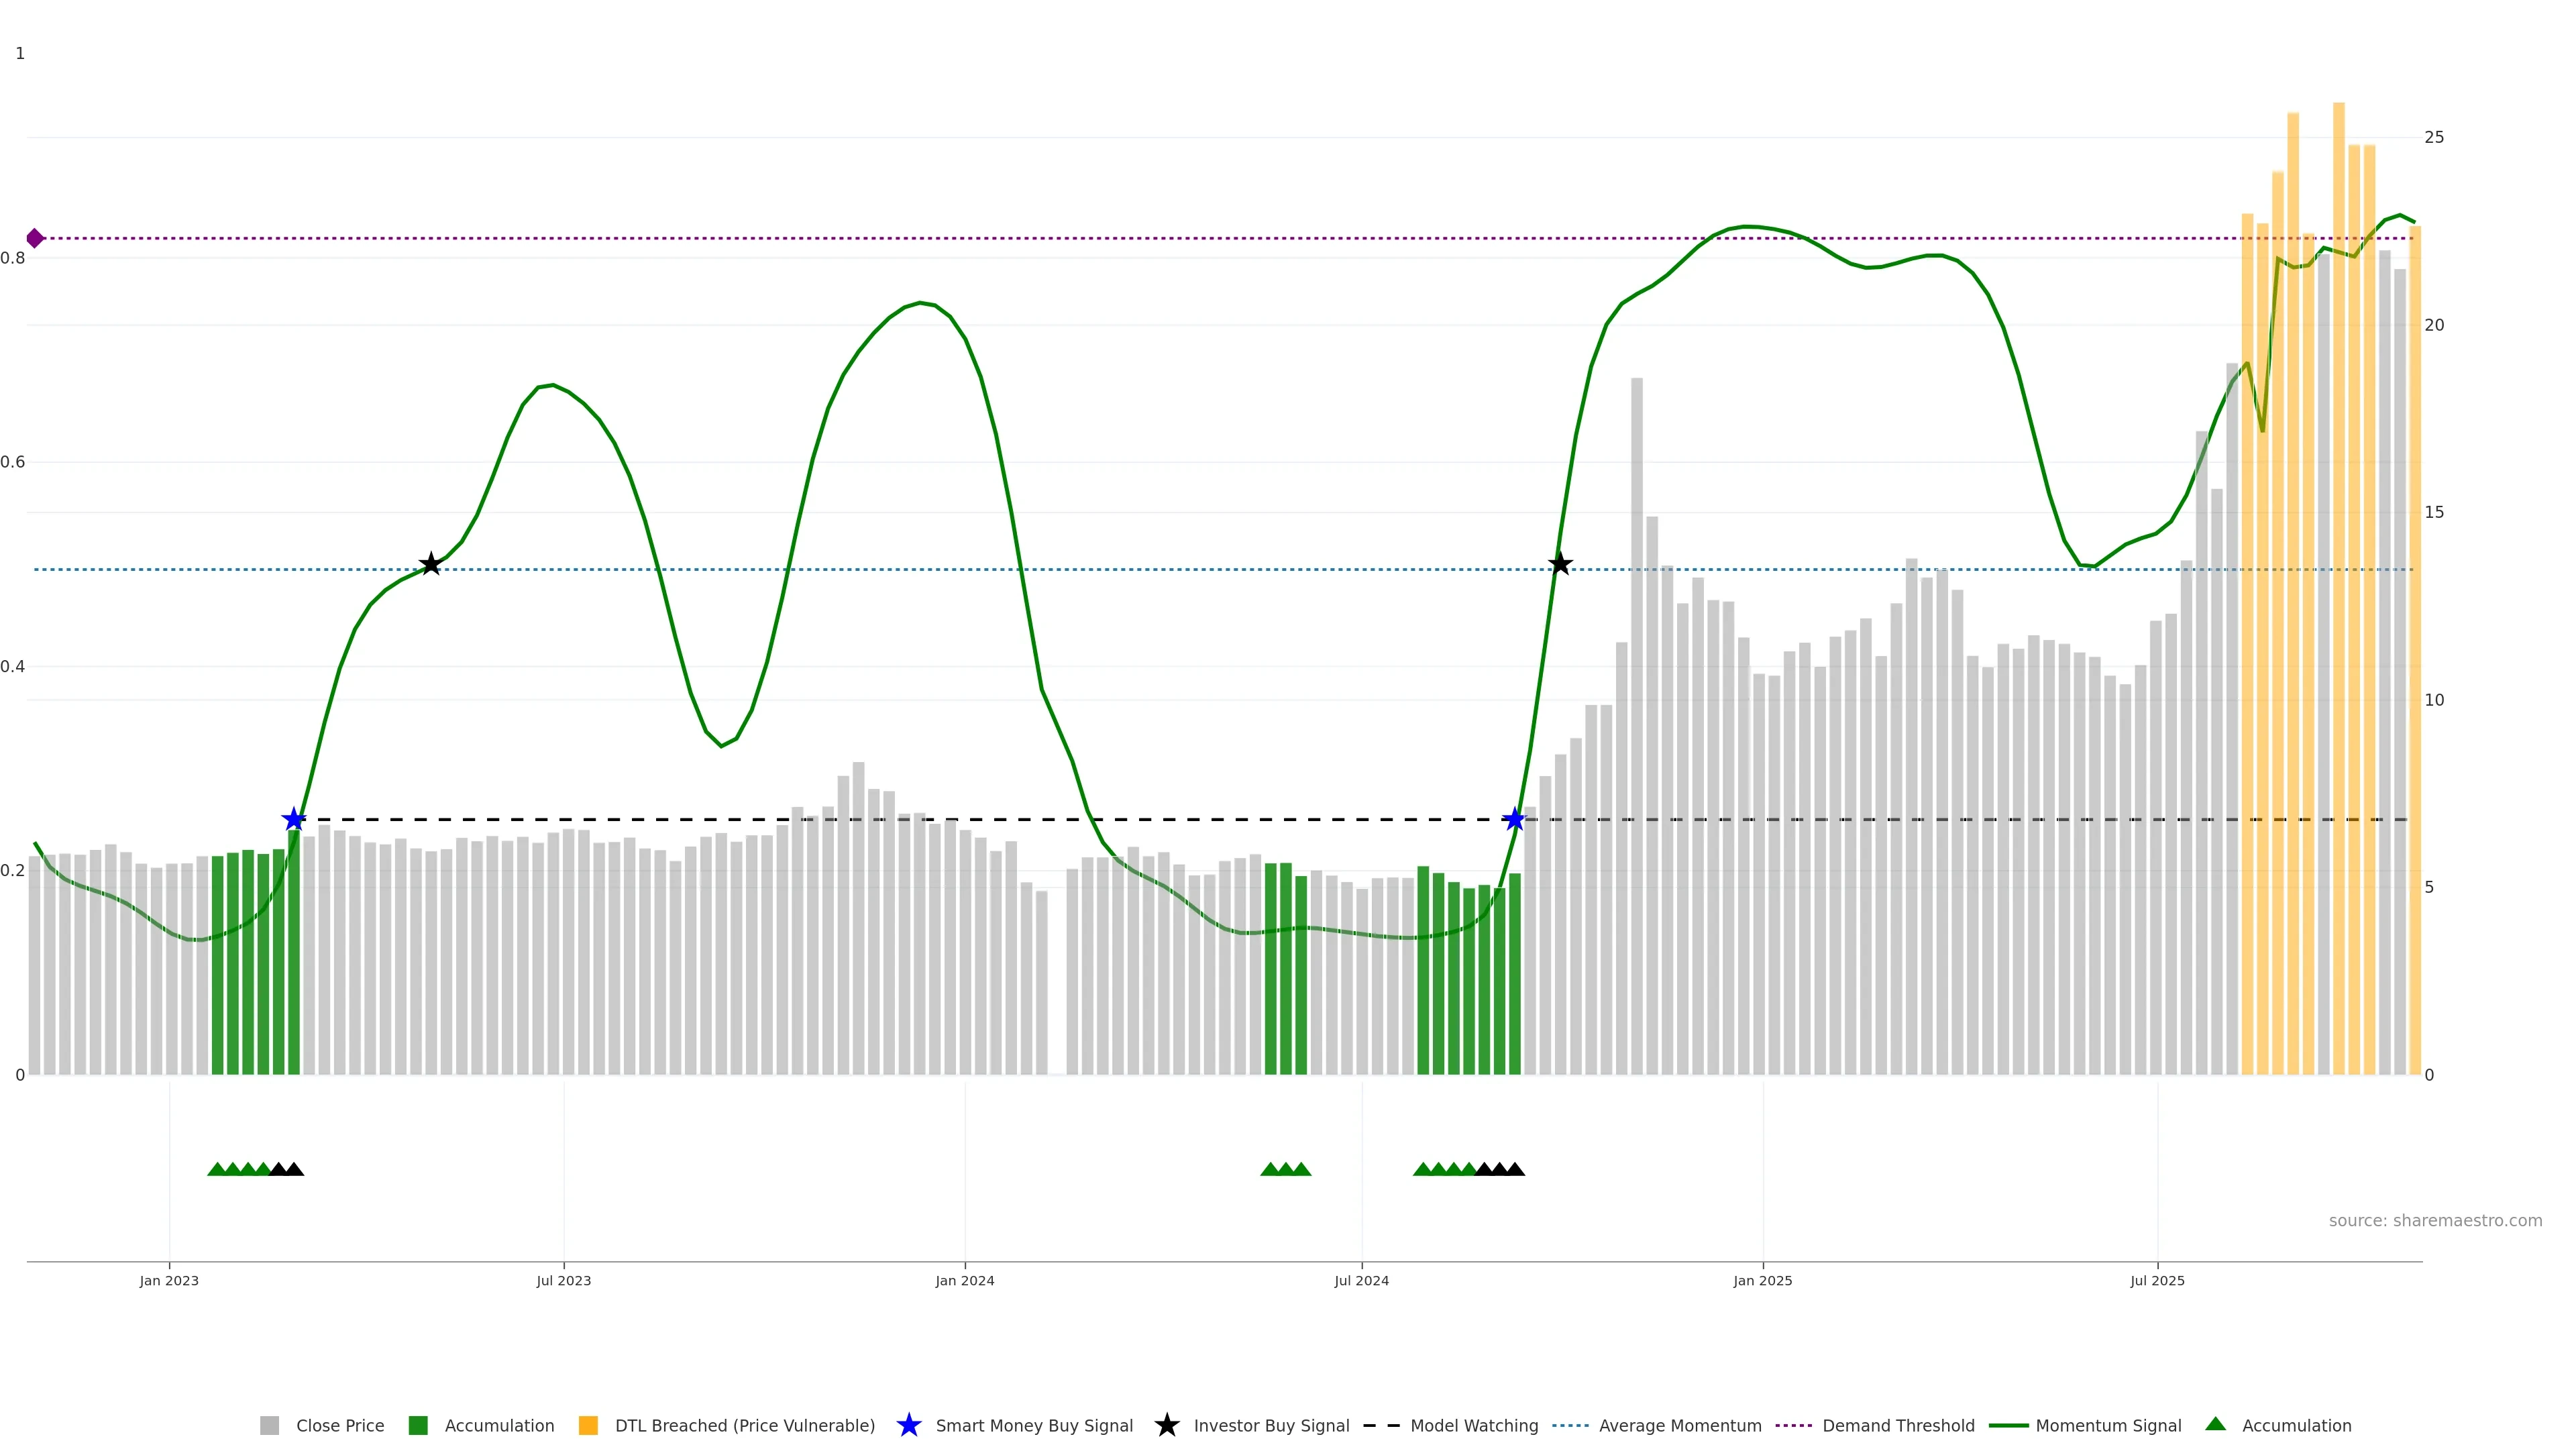Click the blue star marker in early 2023

[x=293, y=820]
